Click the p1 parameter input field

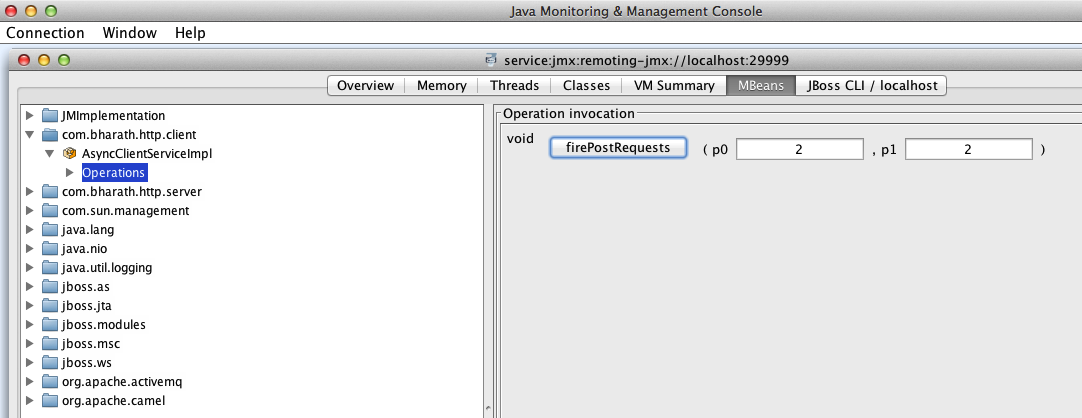969,149
